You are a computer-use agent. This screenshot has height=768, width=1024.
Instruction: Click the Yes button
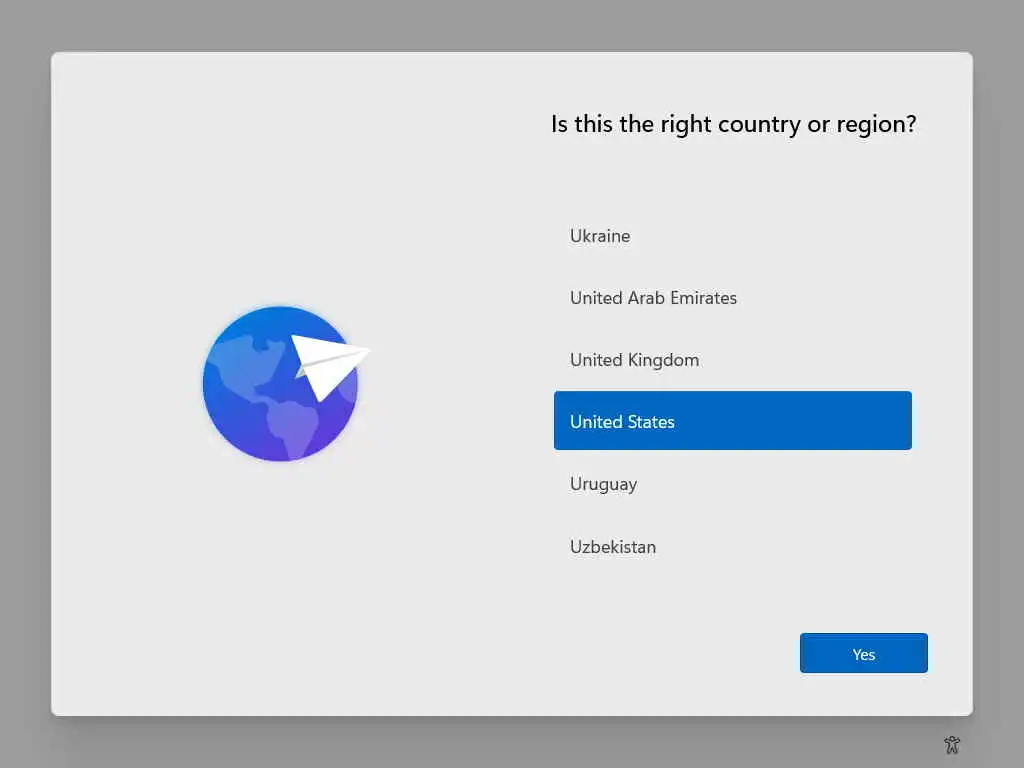coord(863,653)
